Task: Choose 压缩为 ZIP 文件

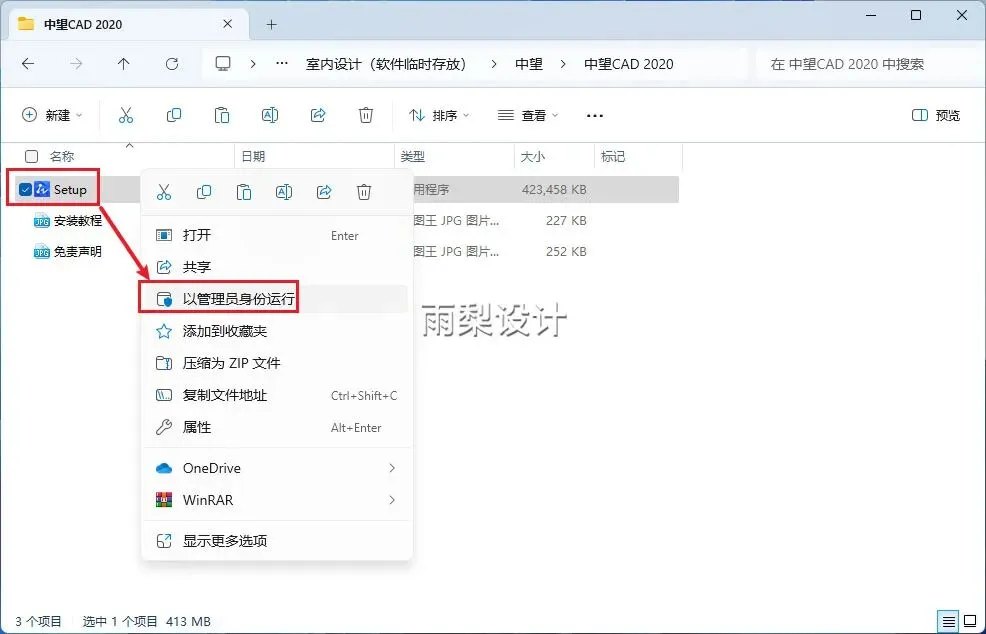Action: (x=277, y=363)
